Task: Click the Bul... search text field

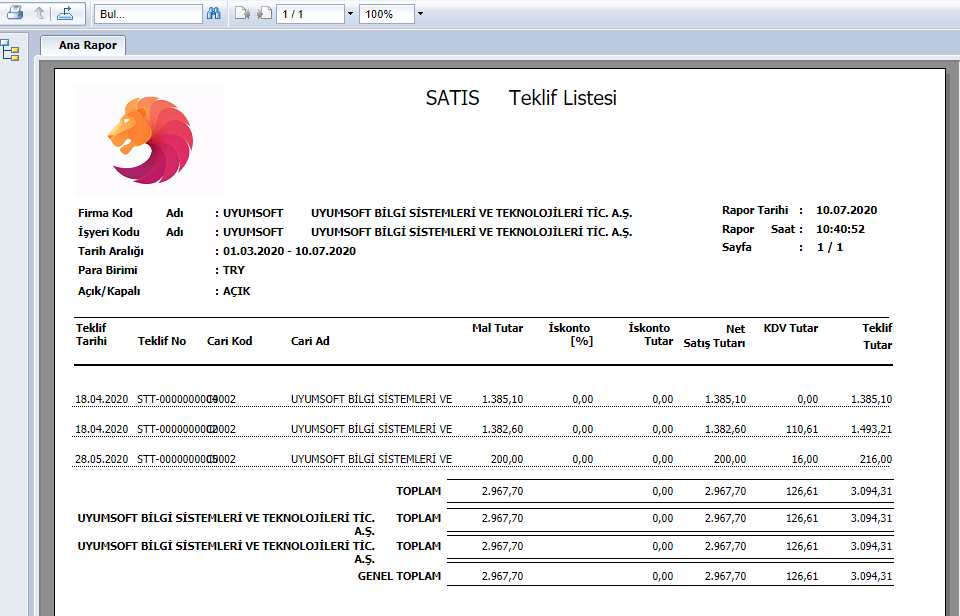Action: [x=147, y=14]
